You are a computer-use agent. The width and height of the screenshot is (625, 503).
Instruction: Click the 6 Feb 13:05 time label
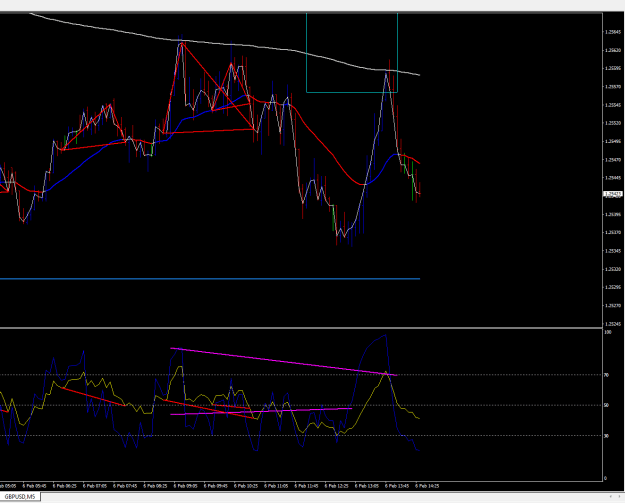367,486
